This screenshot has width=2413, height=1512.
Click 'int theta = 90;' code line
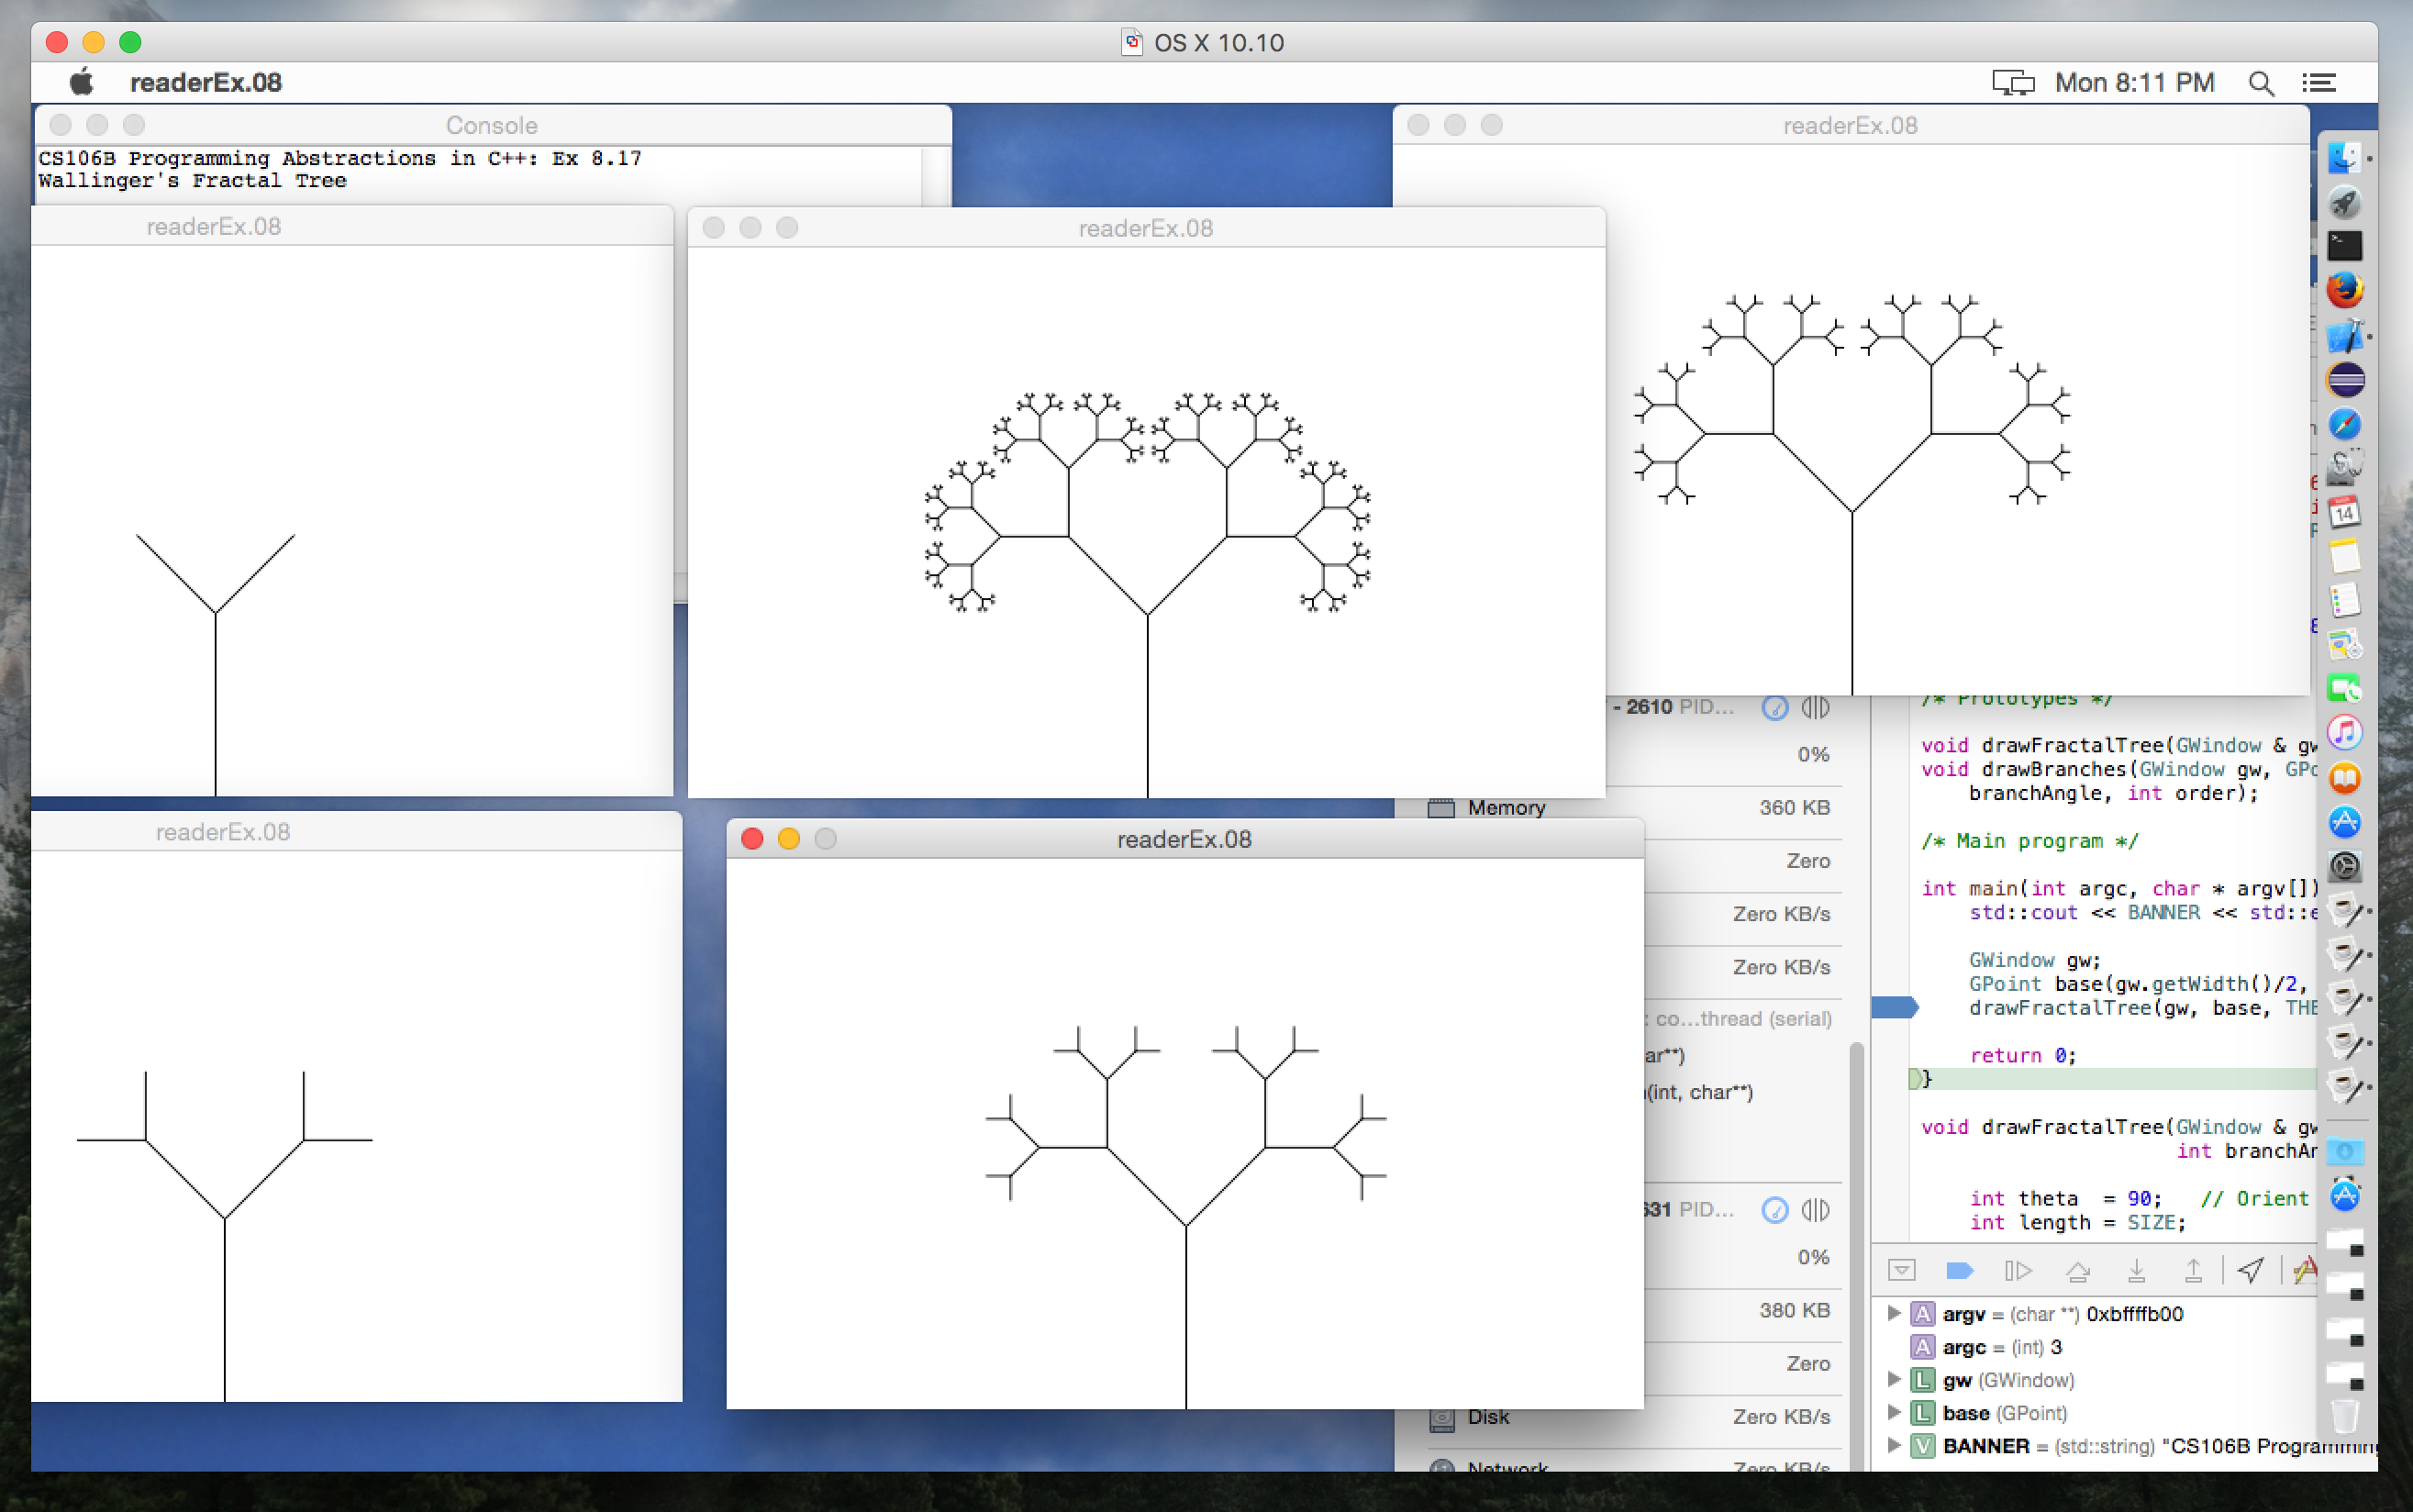coord(2065,1198)
